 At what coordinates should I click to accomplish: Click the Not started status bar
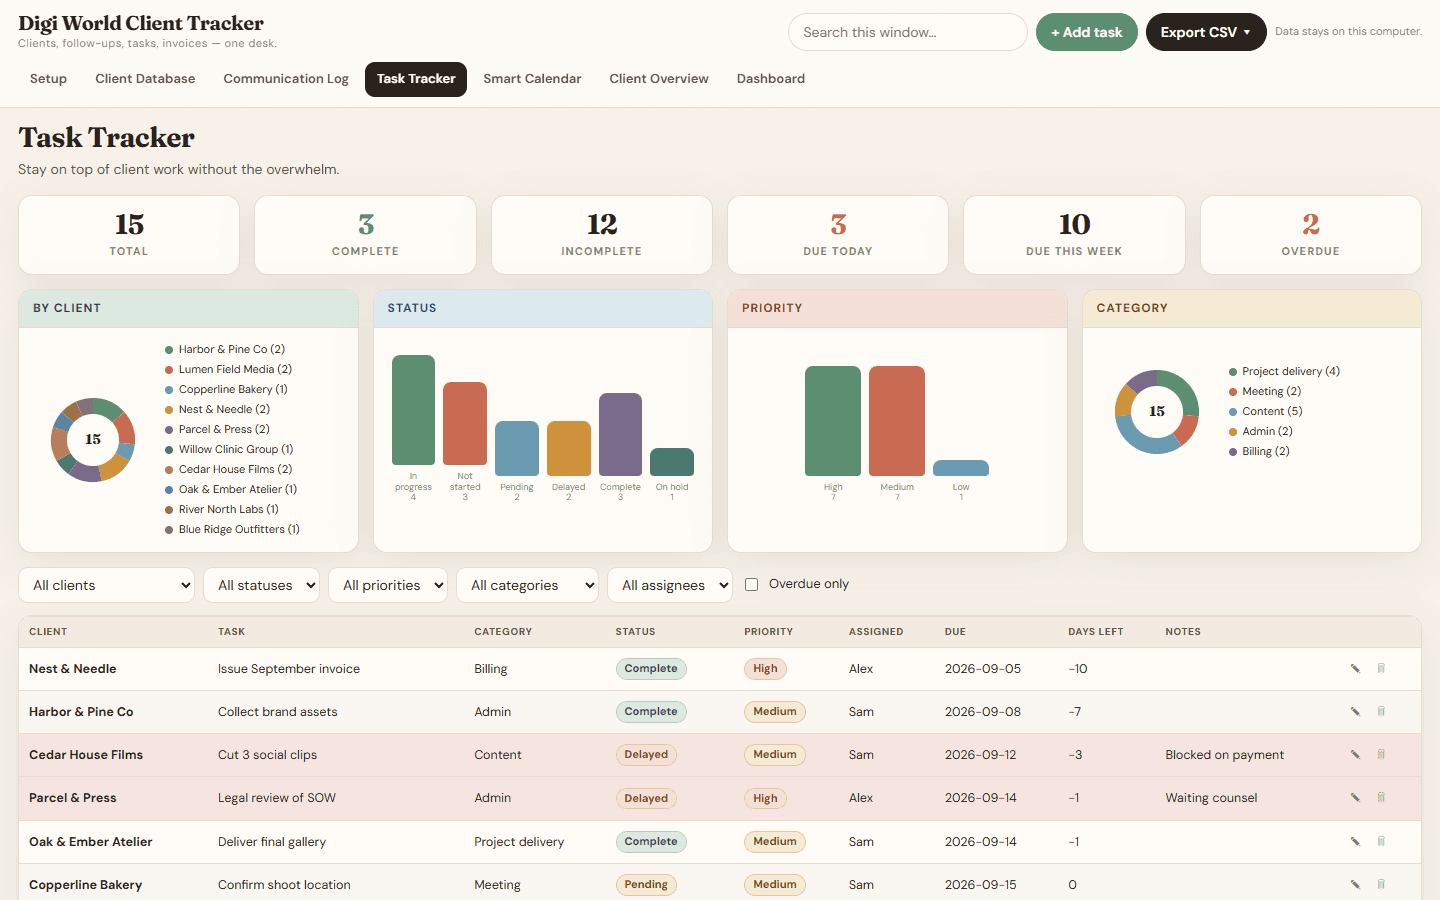465,424
